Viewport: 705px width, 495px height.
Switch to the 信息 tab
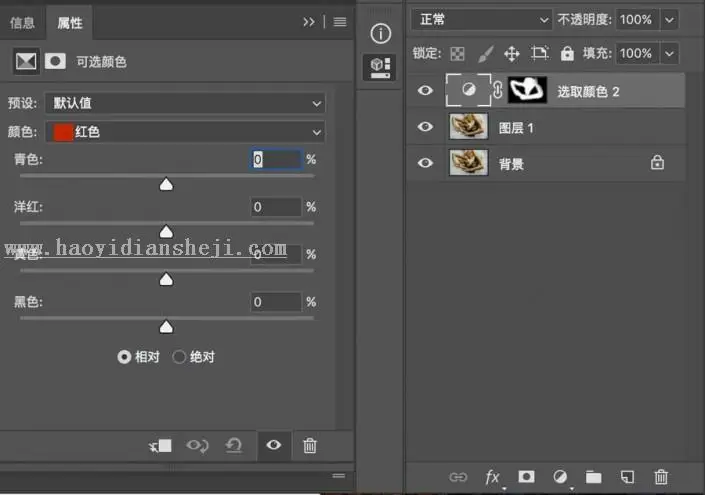[x=22, y=23]
